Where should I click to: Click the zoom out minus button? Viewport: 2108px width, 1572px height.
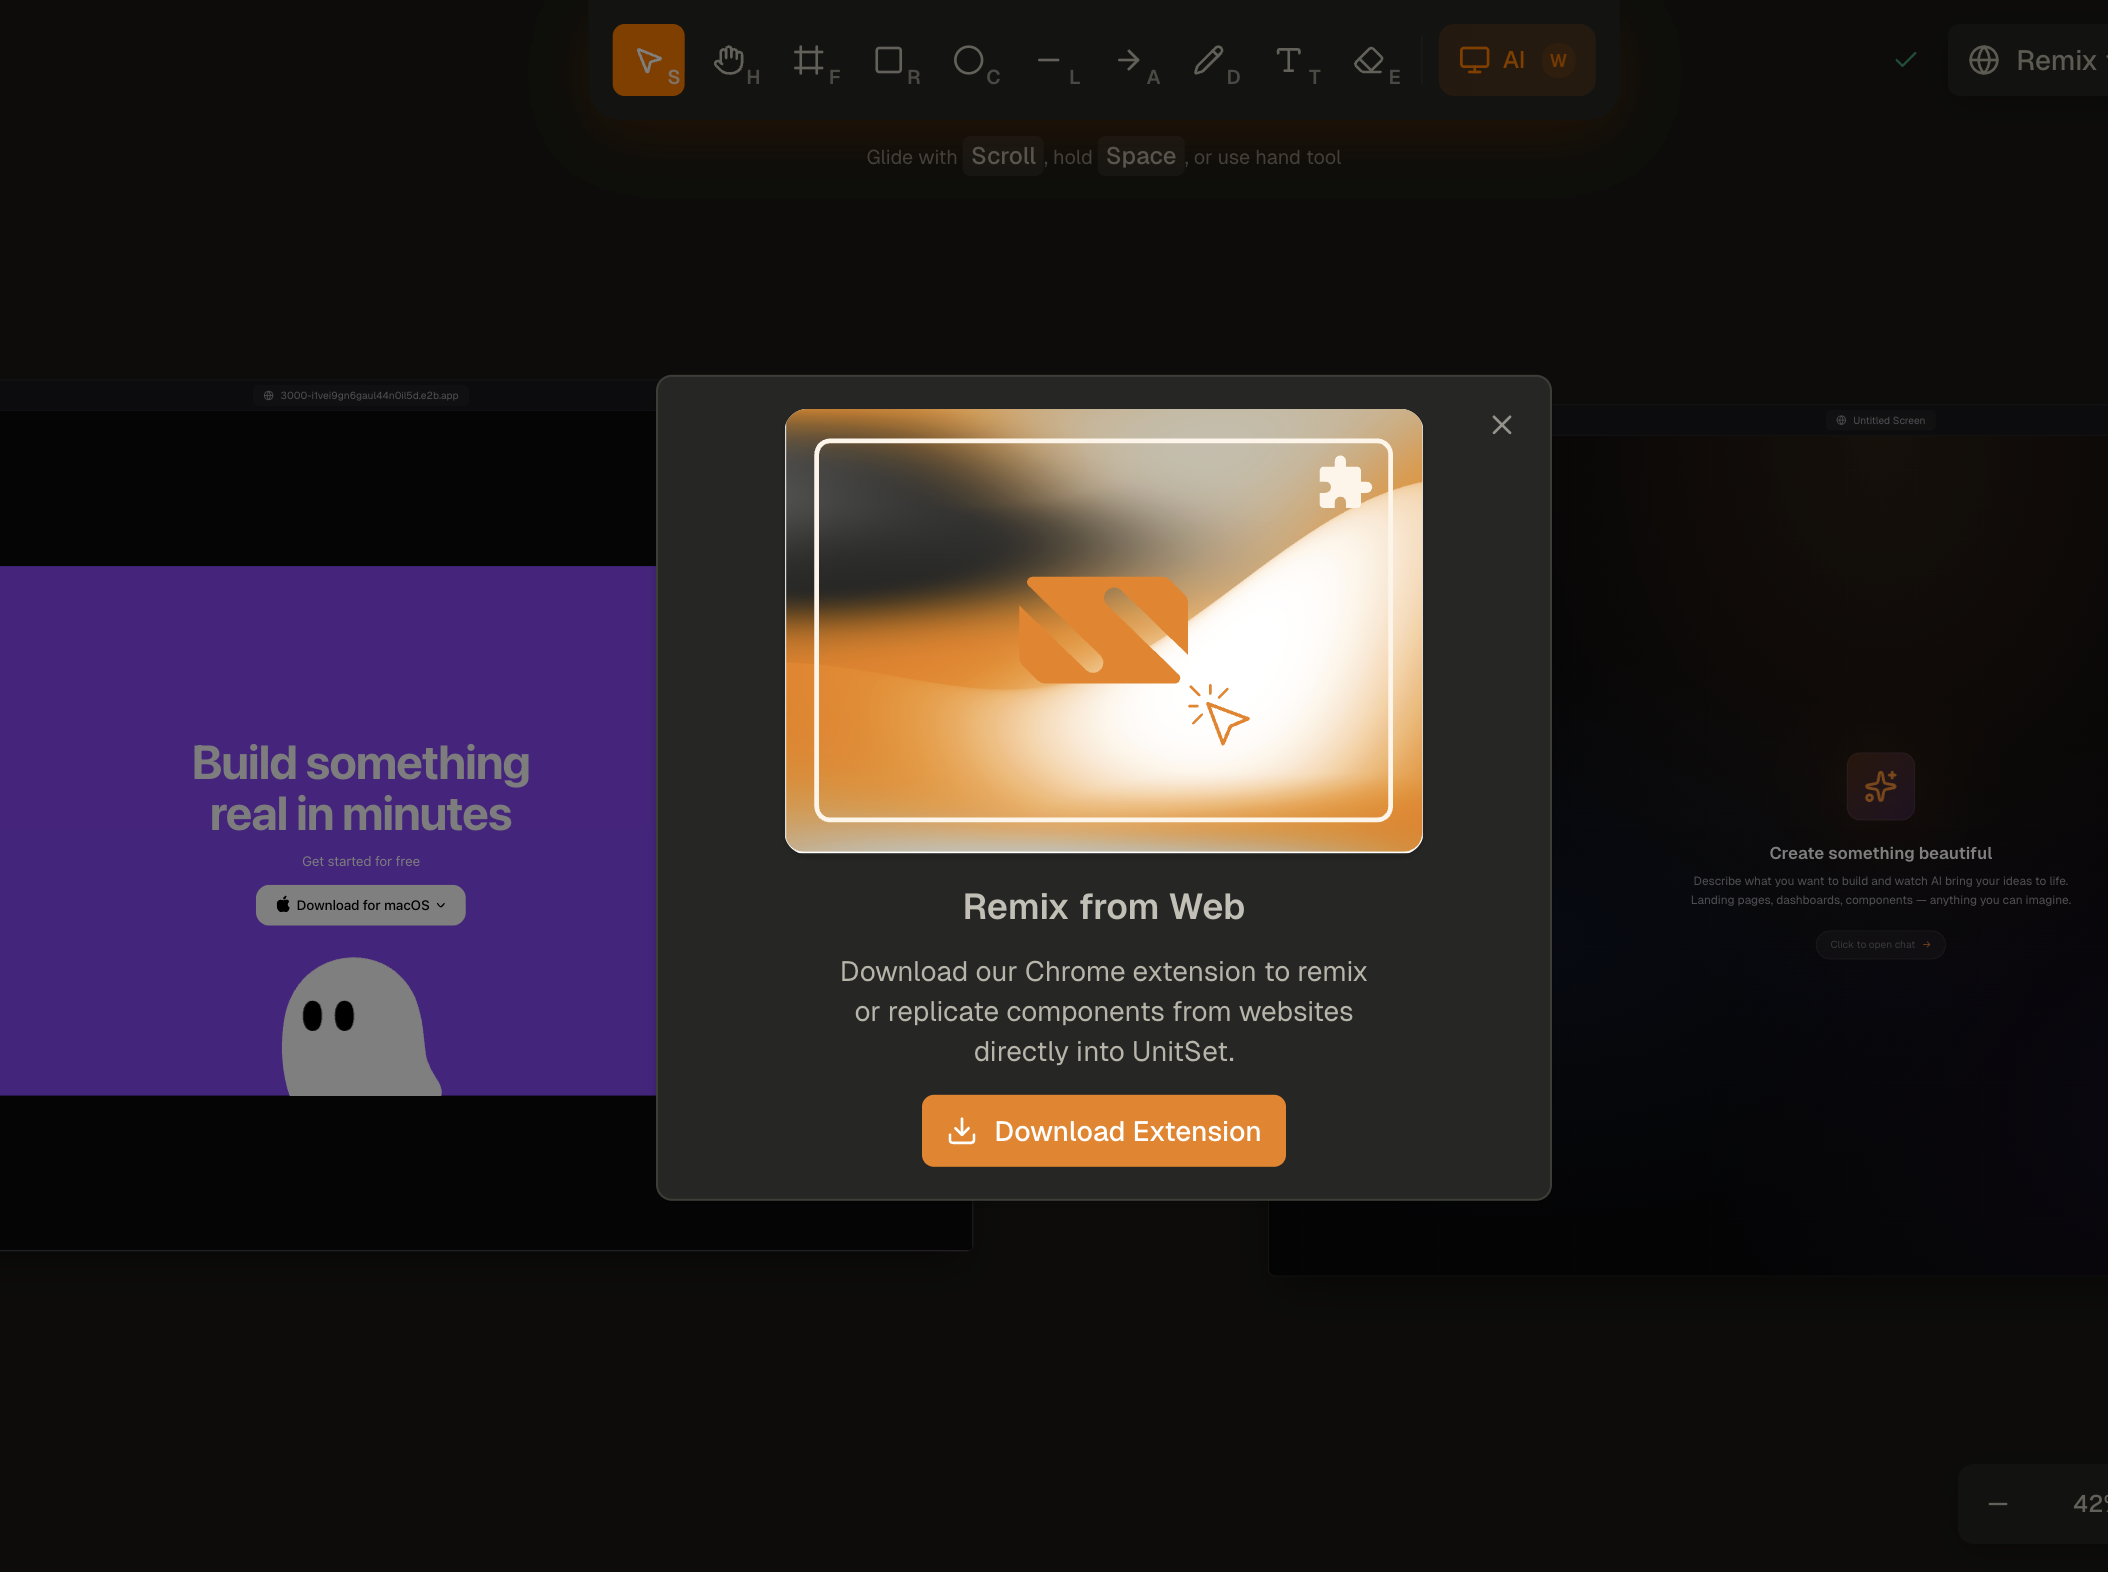point(1998,1504)
